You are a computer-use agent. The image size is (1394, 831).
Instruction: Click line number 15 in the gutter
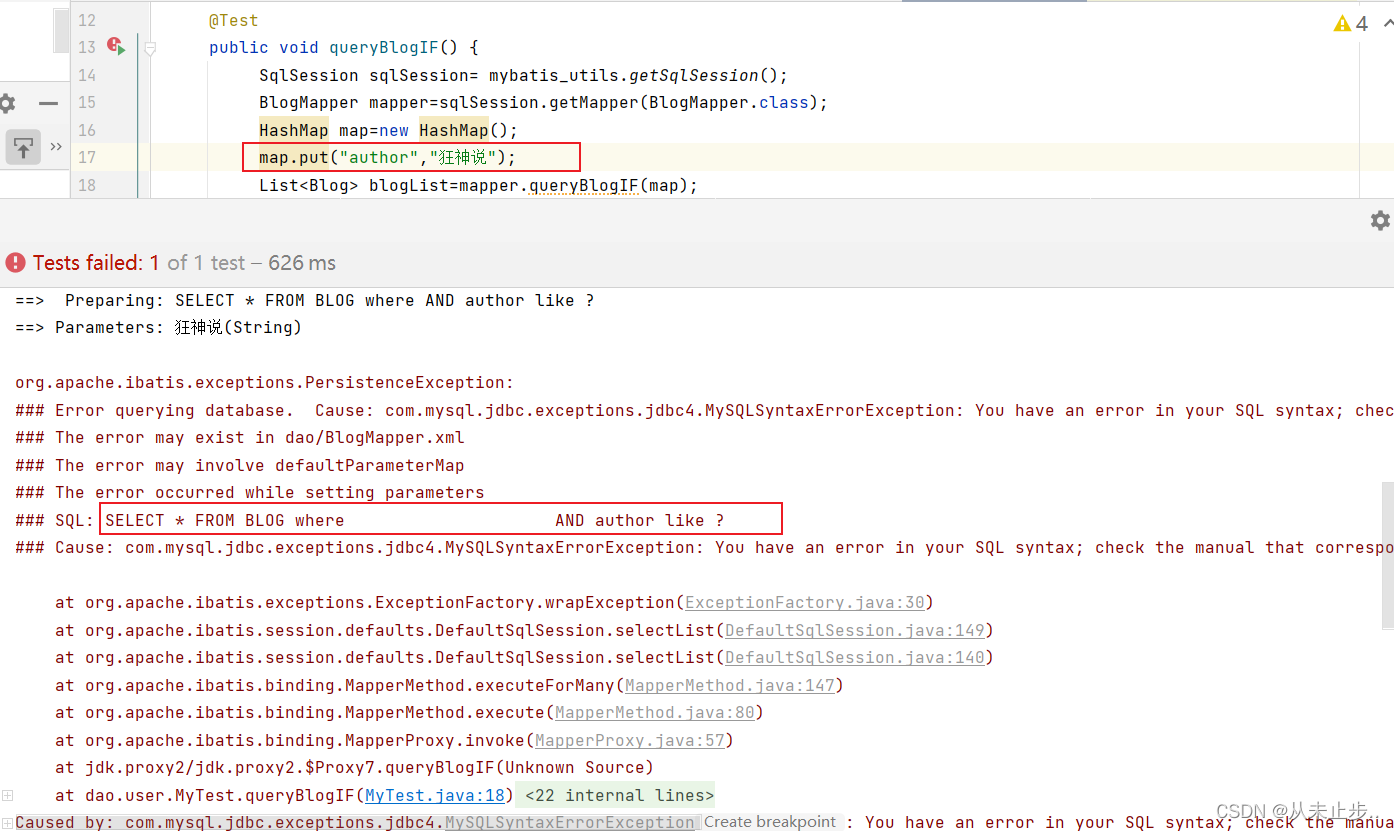pyautogui.click(x=87, y=102)
